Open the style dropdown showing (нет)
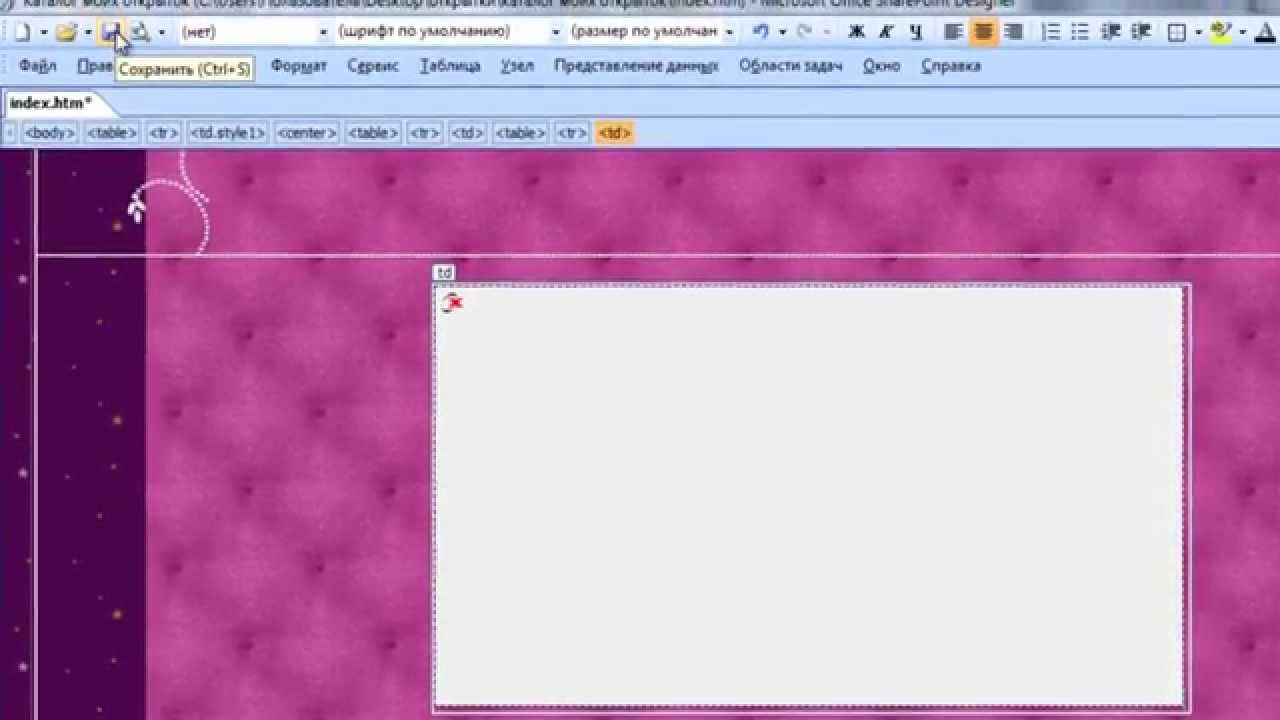The image size is (1280, 720). (323, 33)
